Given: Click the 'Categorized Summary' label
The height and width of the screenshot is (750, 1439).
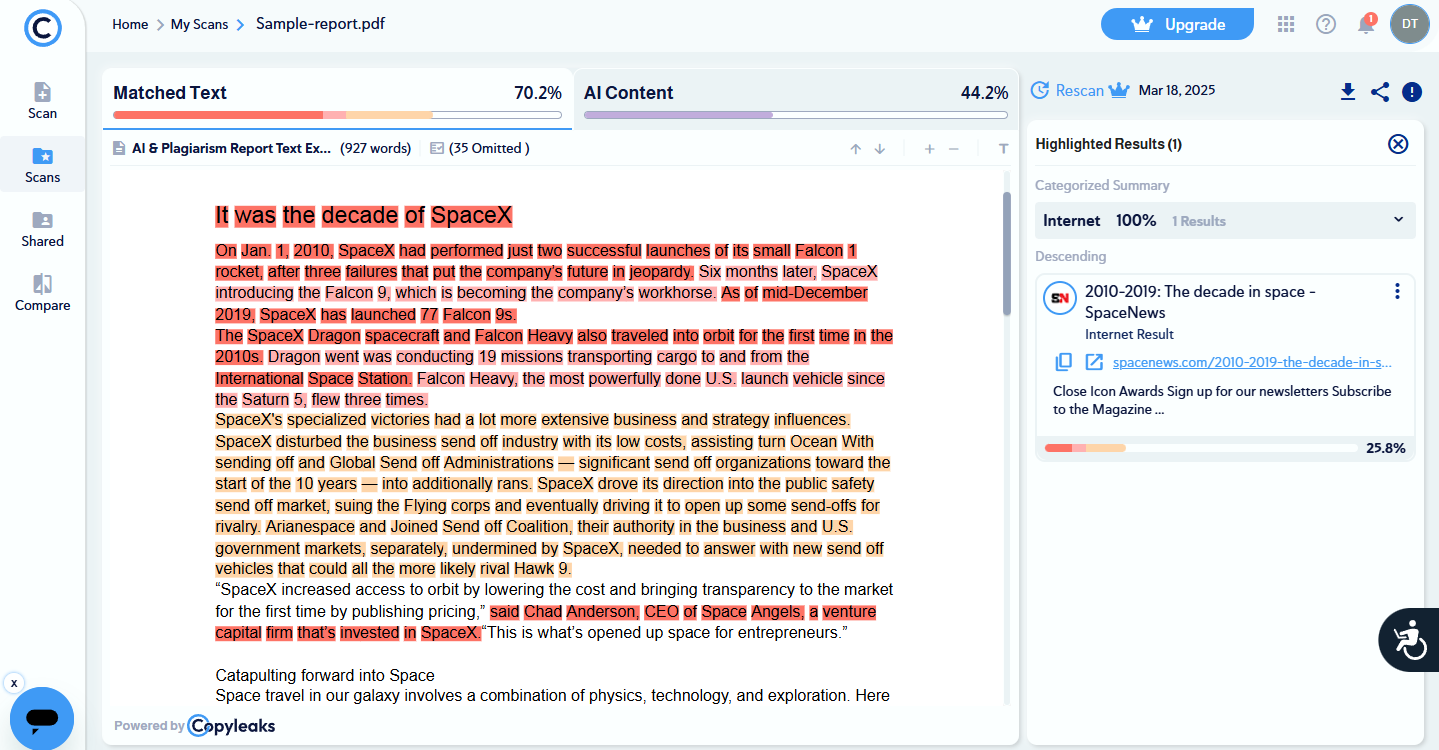Looking at the screenshot, I should (x=1102, y=185).
